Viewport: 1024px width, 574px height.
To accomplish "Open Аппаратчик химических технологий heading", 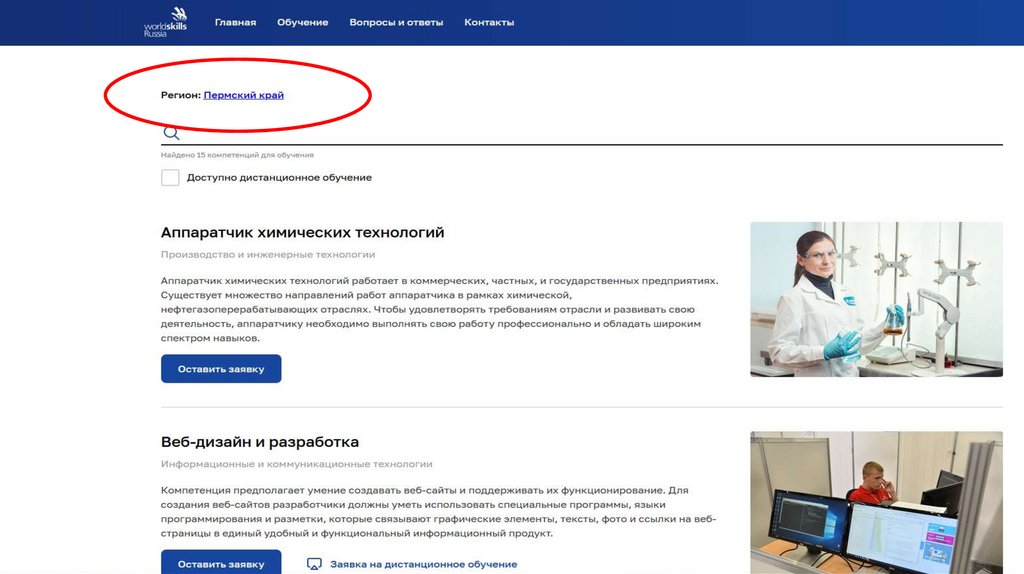I will coord(302,232).
